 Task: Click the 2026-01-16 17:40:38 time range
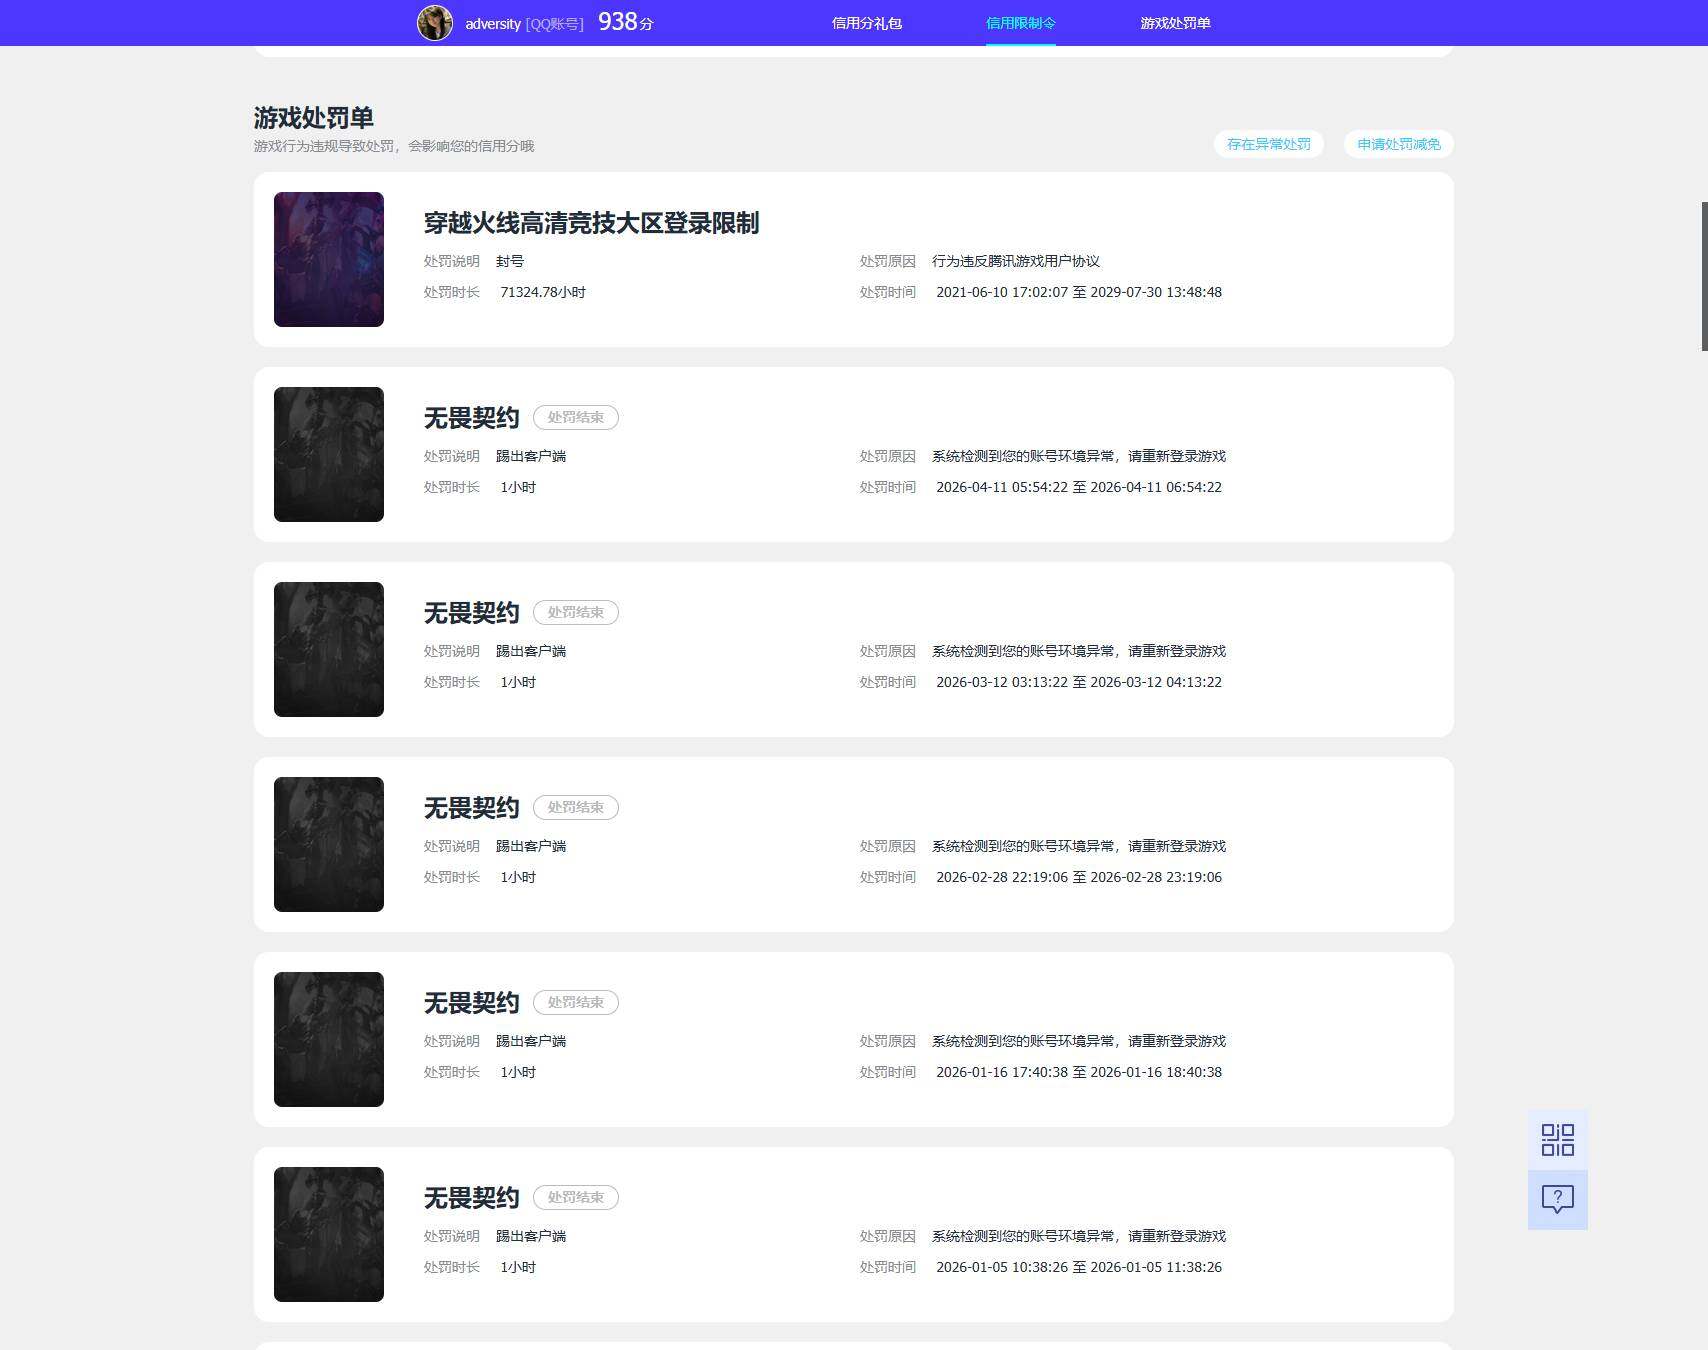coord(1079,1072)
